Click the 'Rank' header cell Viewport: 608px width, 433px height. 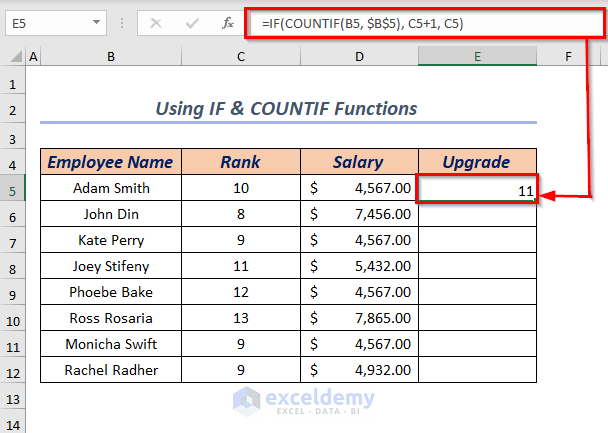click(241, 162)
